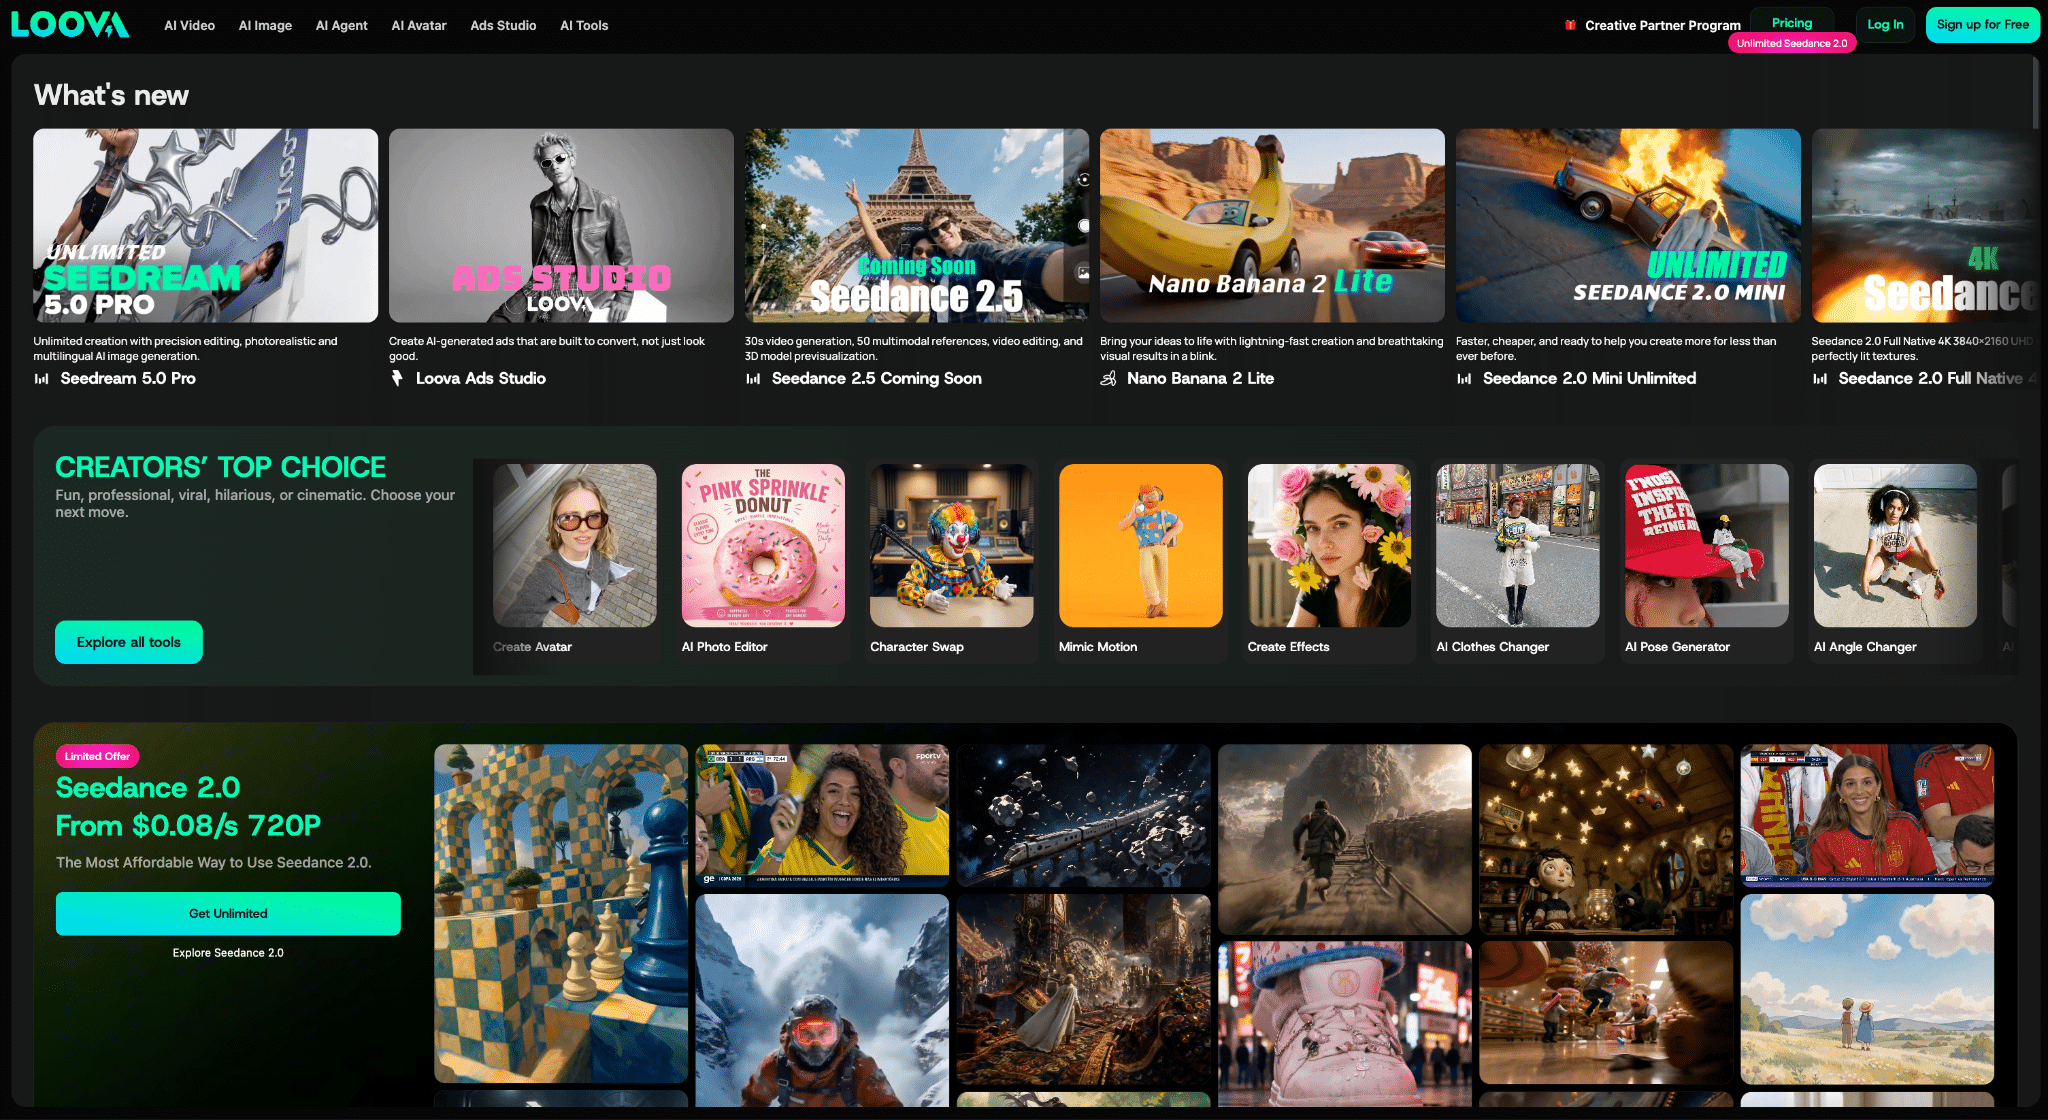Click the Get Unlimited button
2048x1120 pixels.
[x=228, y=914]
